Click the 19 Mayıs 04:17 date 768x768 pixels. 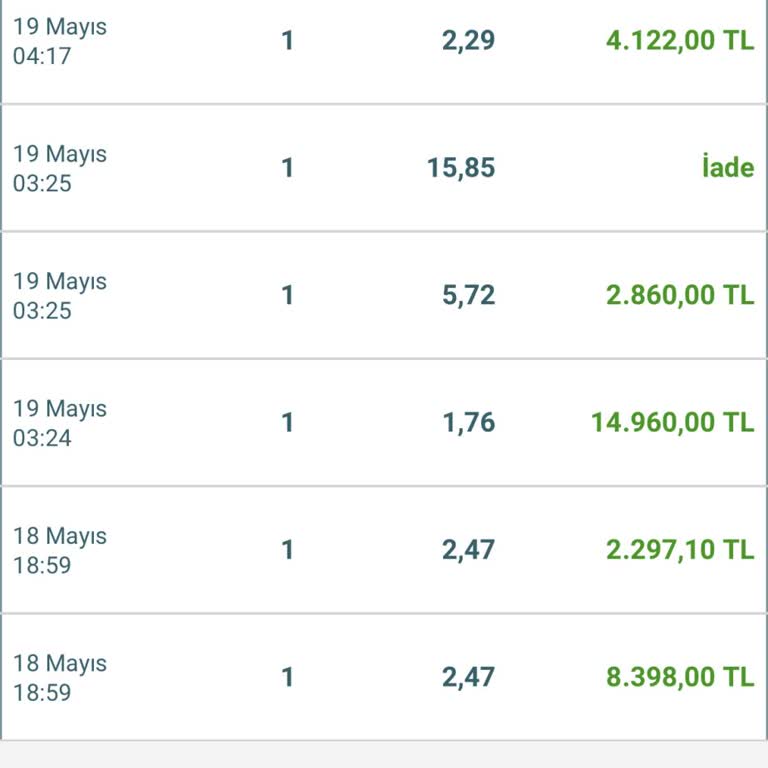tap(59, 41)
